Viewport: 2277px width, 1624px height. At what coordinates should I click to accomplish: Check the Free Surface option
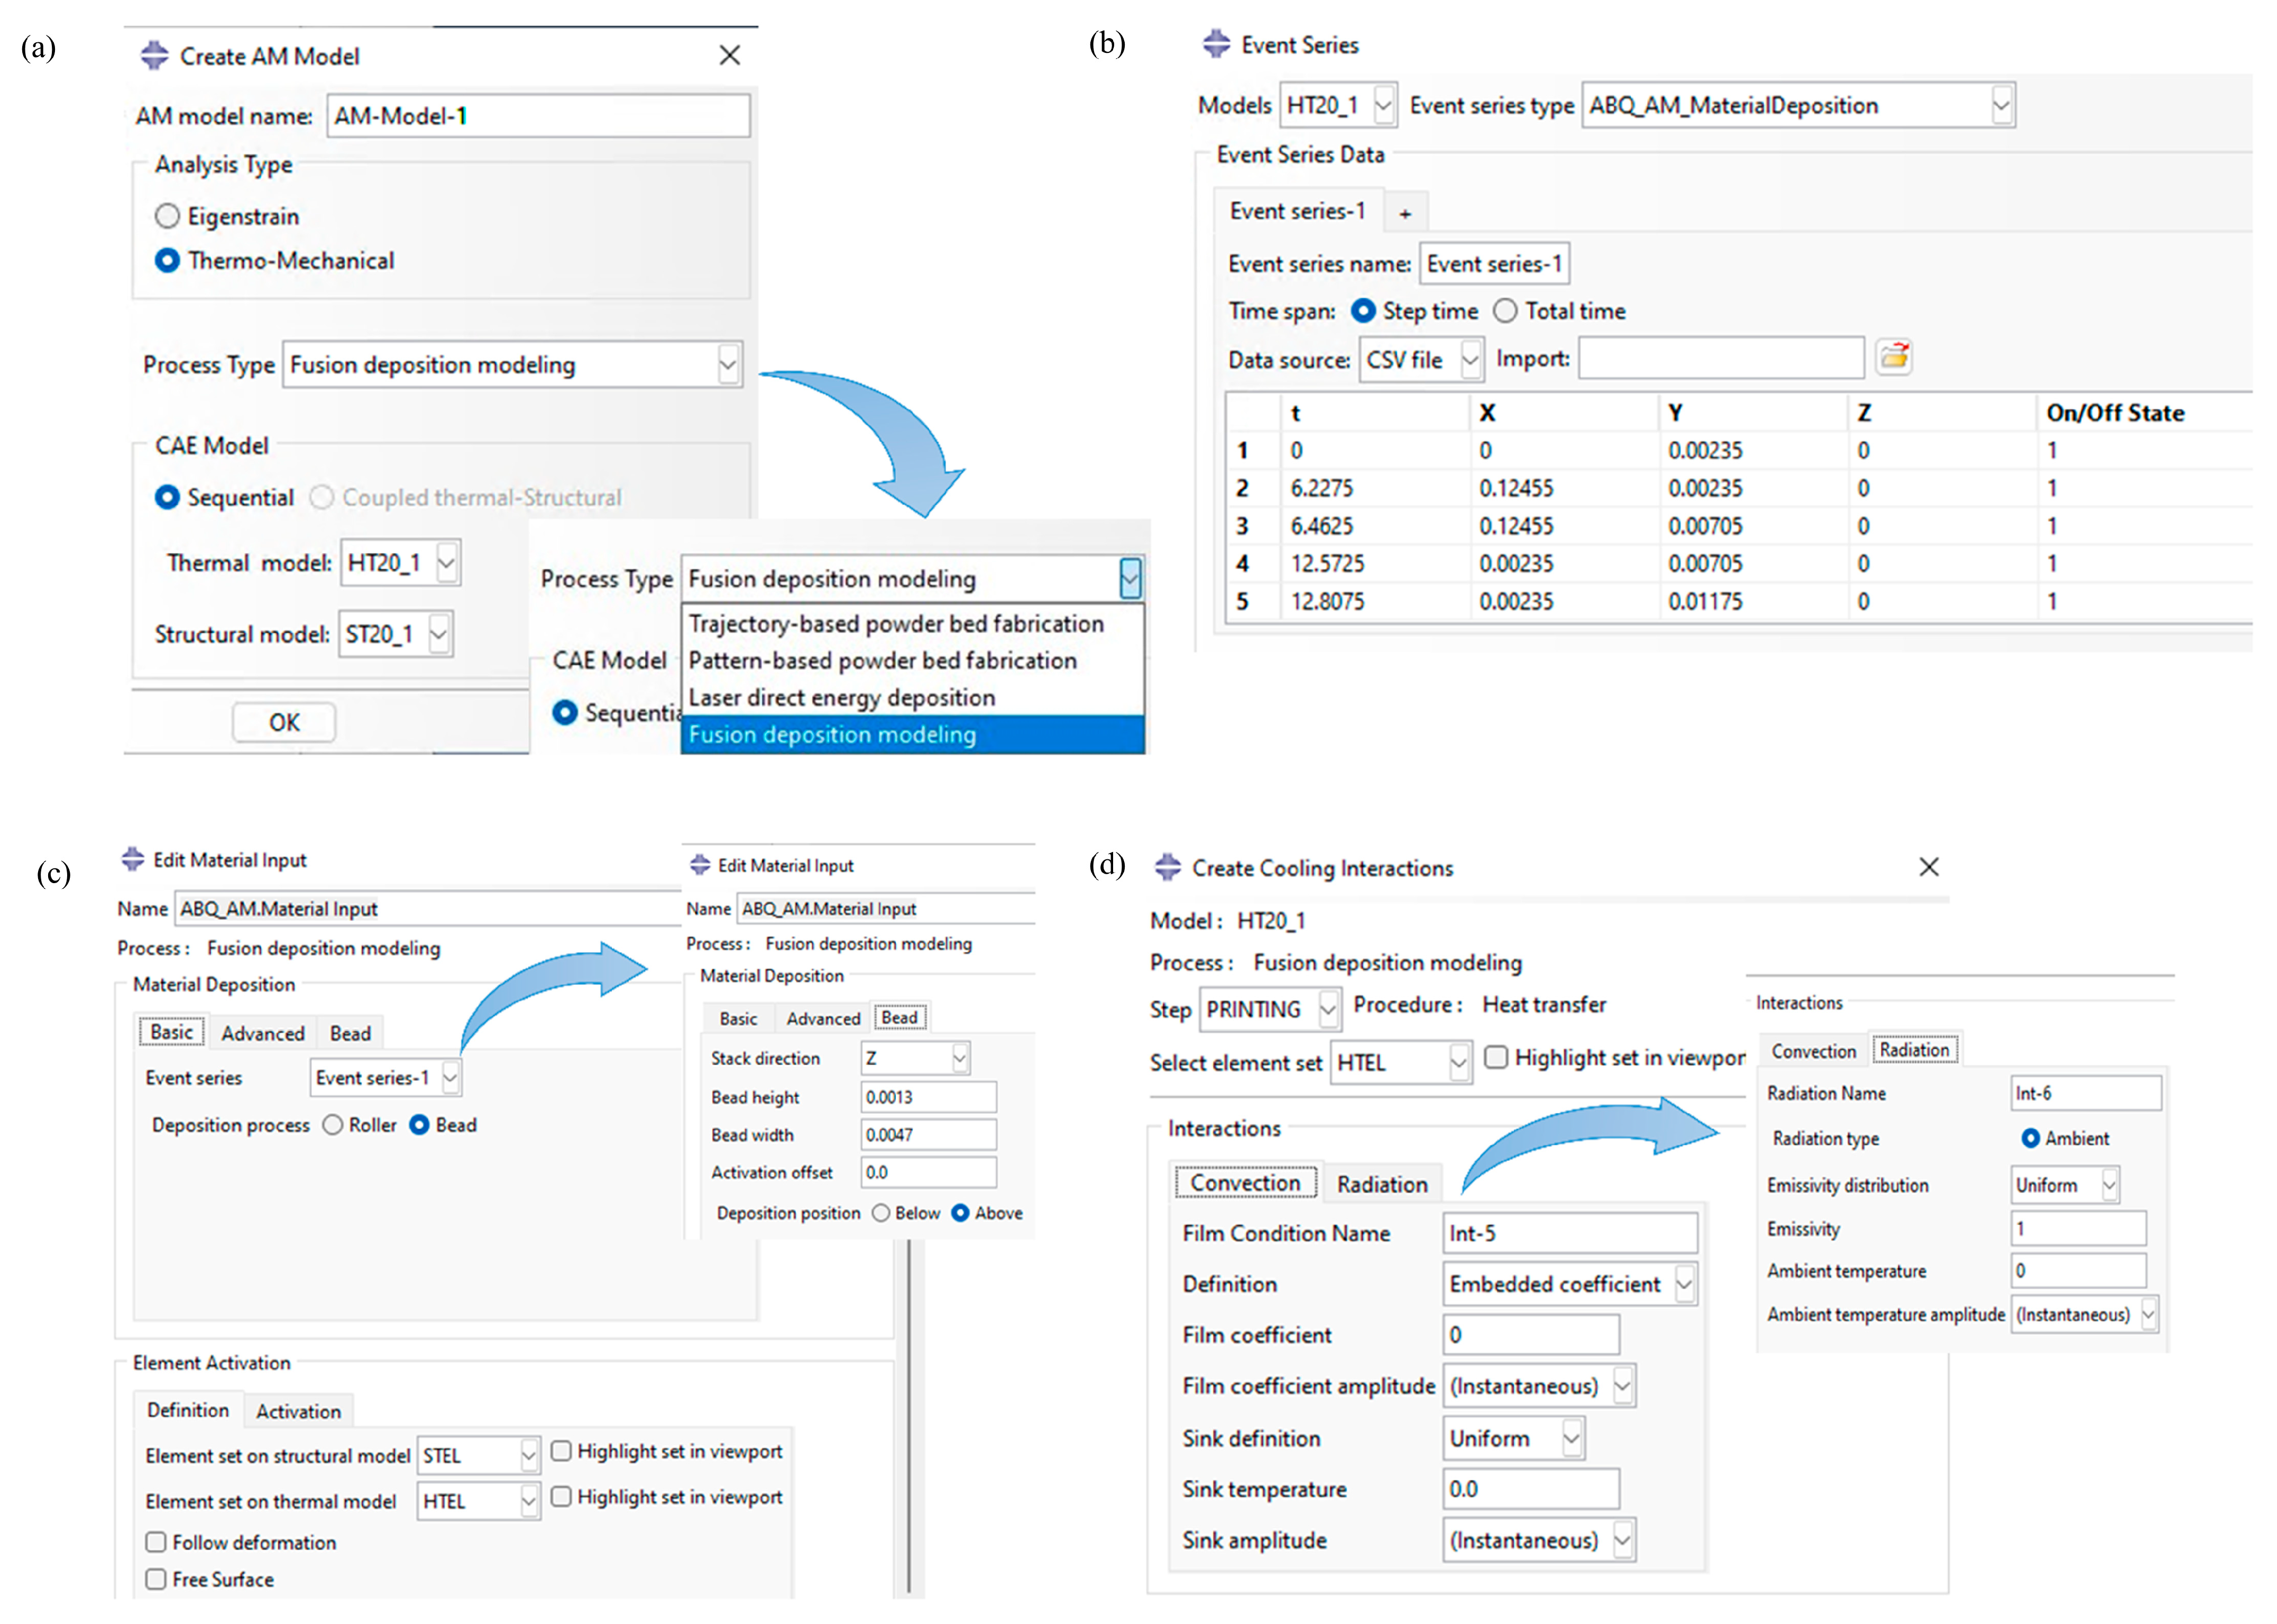tap(156, 1578)
